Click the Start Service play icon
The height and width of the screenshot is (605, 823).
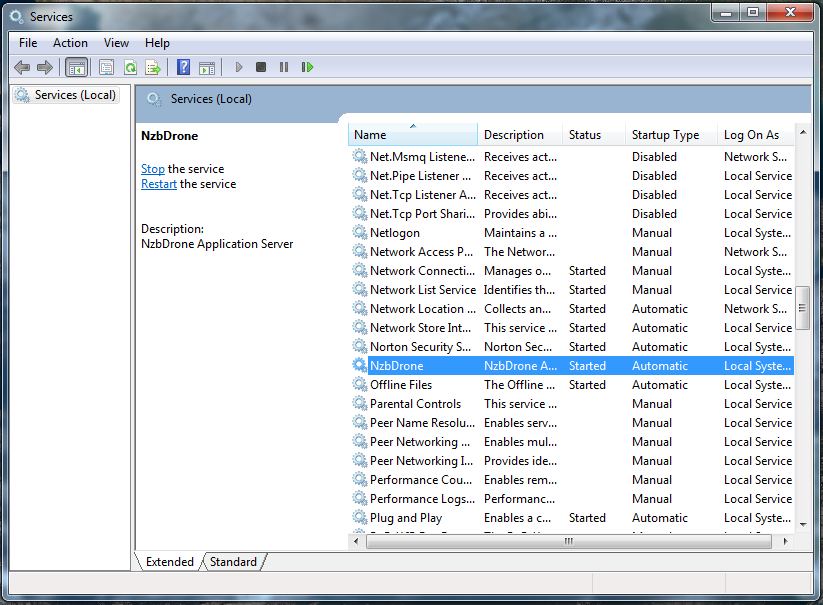239,67
